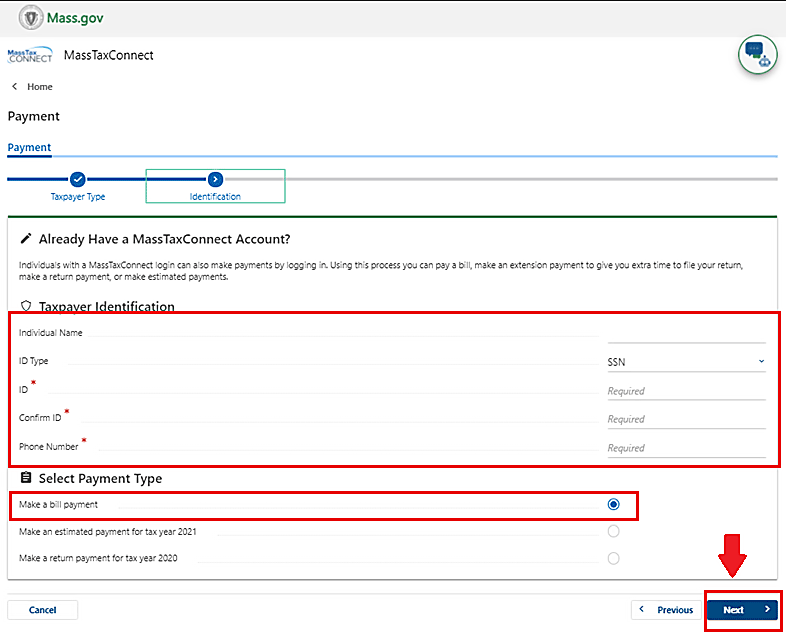Click shield icon beside Taxpayer Identification
786x638 pixels.
[26, 307]
